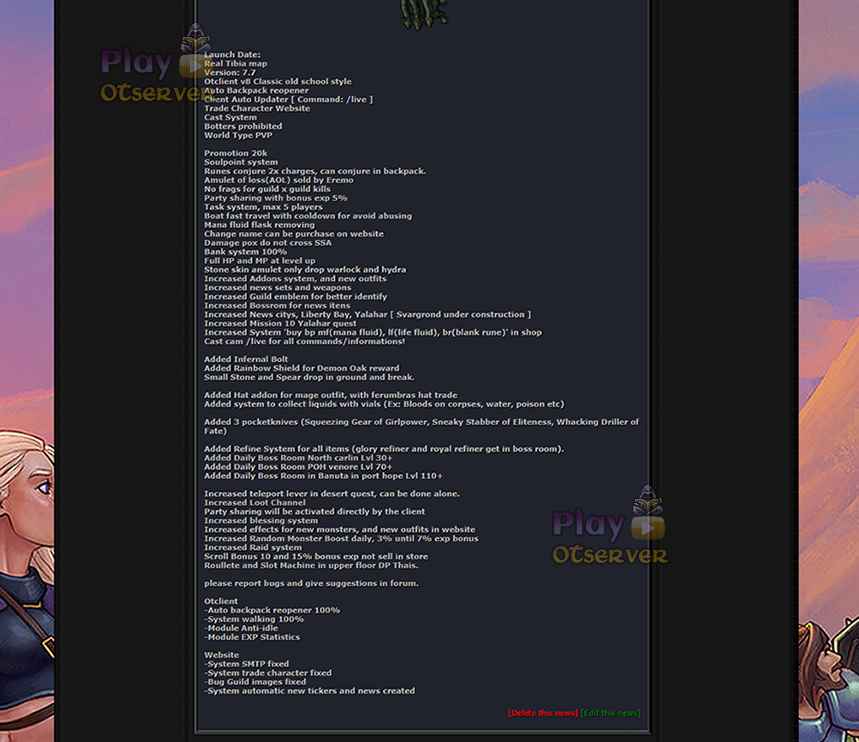The height and width of the screenshot is (742, 859).
Task: Select the Trade Character Website text line
Action: 257,109
